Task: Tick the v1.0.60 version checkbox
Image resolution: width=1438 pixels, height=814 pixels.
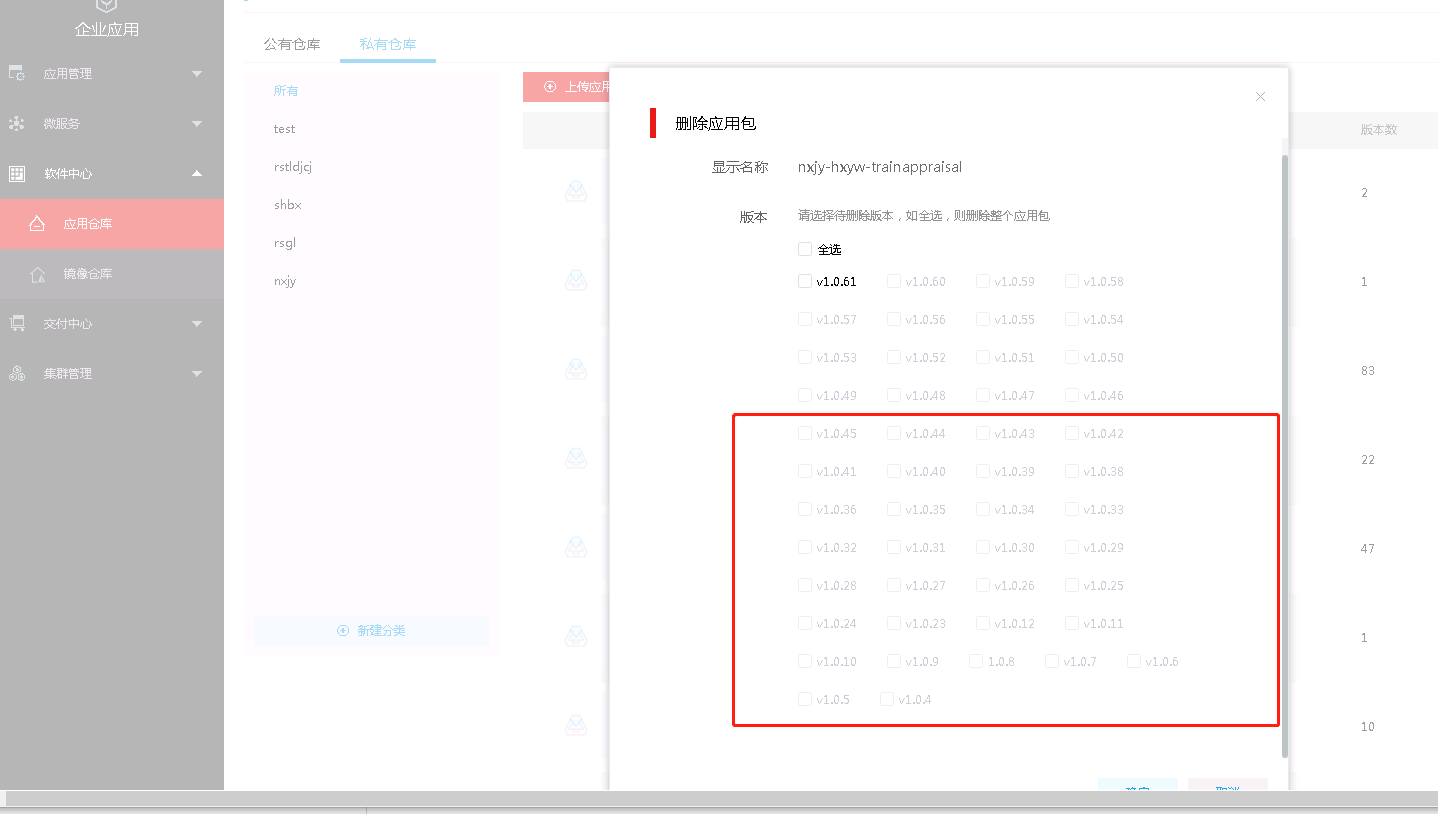Action: pos(894,281)
